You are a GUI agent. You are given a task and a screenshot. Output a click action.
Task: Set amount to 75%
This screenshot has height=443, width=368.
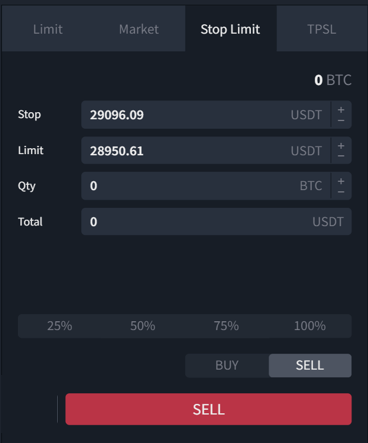pyautogui.click(x=226, y=326)
